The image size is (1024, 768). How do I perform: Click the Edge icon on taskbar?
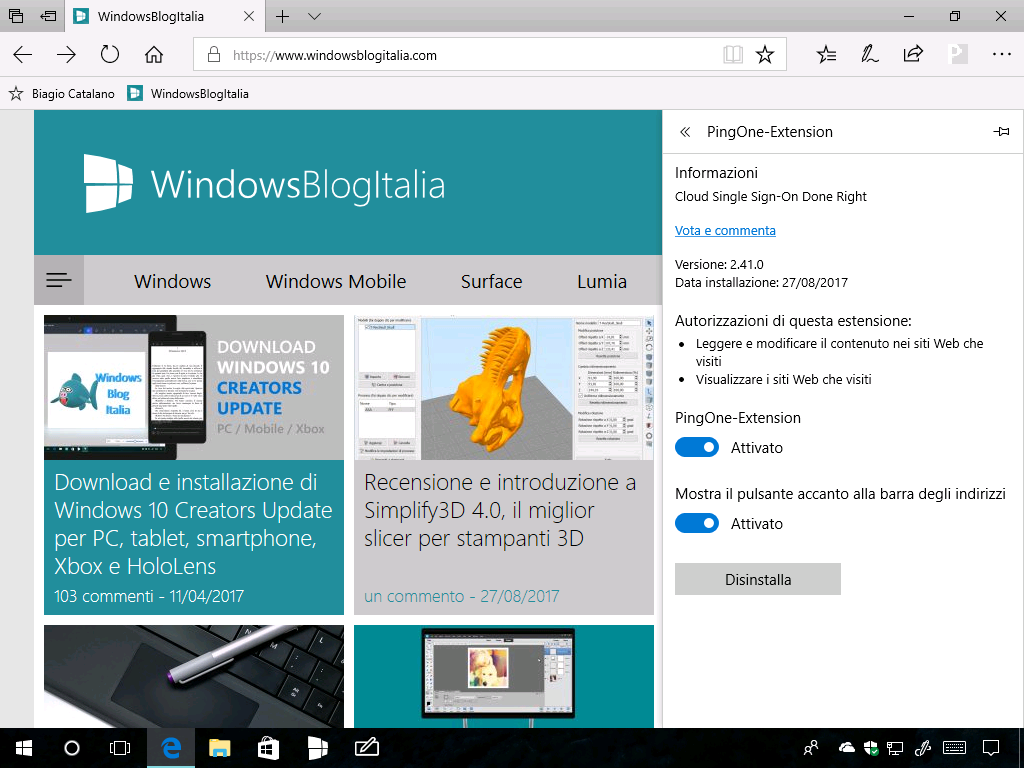coord(171,748)
